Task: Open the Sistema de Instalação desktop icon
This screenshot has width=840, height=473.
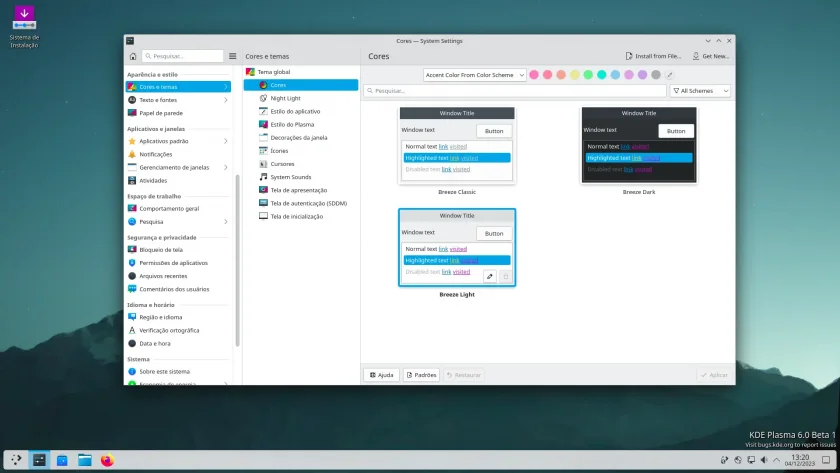Action: tap(24, 27)
